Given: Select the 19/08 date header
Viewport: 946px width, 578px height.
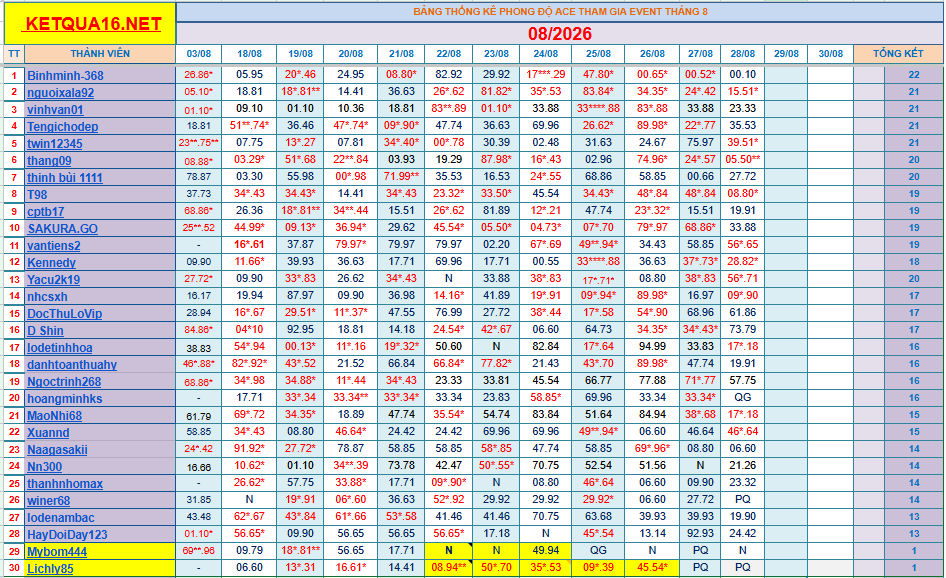Looking at the screenshot, I should [x=300, y=54].
